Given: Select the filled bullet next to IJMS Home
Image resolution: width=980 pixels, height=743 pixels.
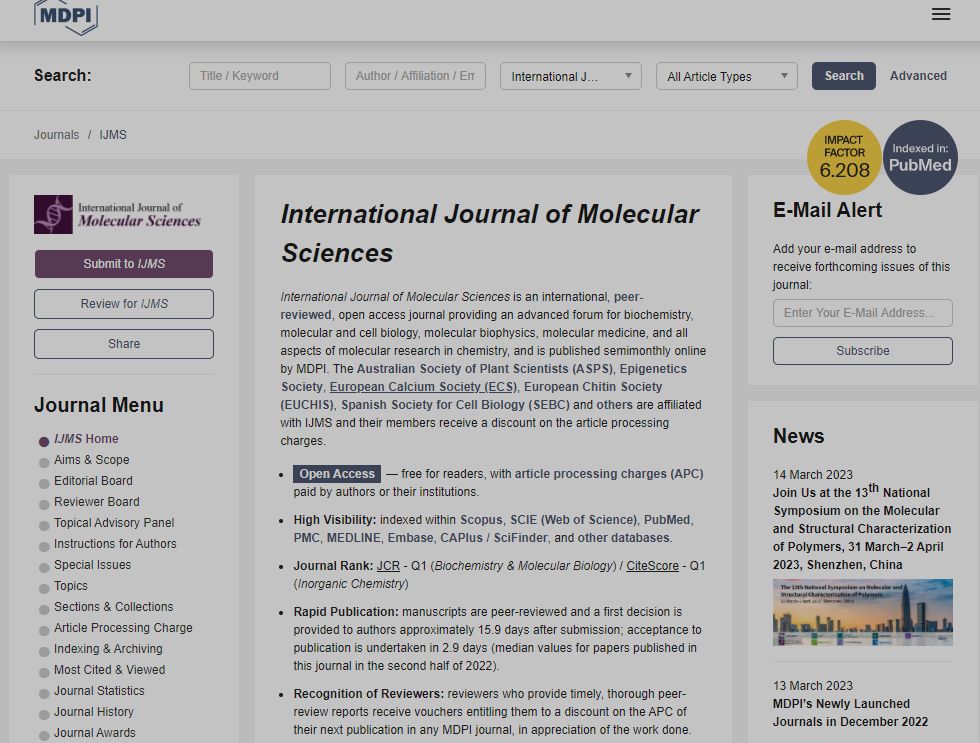Looking at the screenshot, I should (42, 439).
